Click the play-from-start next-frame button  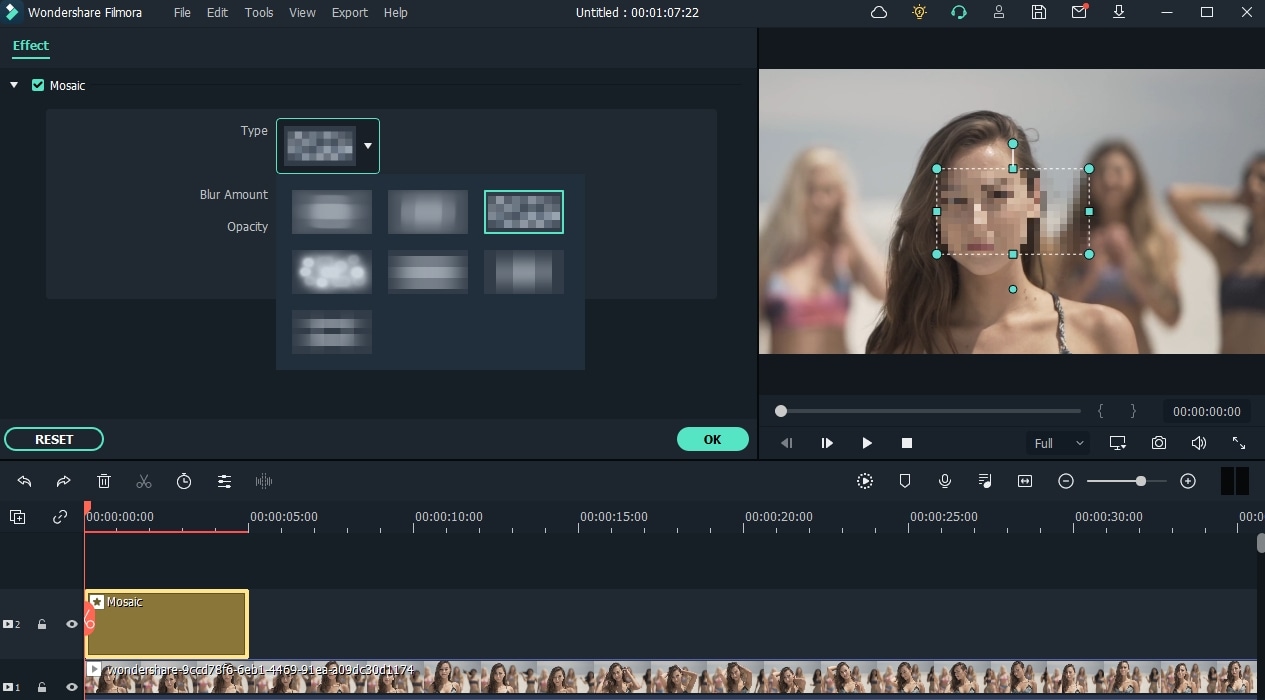827,443
